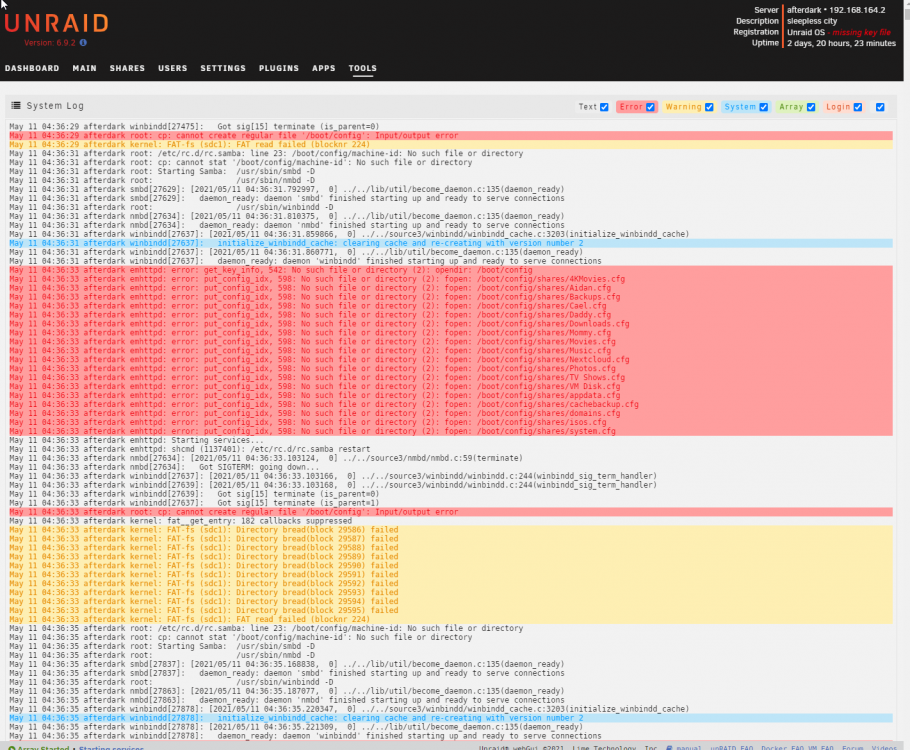Toggle the System filter checkbox
910x750 pixels.
(x=764, y=107)
